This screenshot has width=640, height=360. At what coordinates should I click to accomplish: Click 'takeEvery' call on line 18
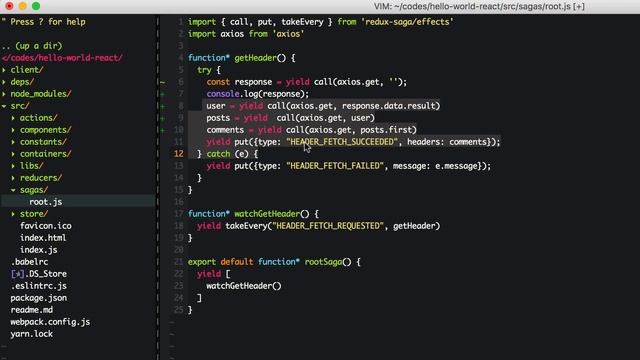[x=246, y=226]
